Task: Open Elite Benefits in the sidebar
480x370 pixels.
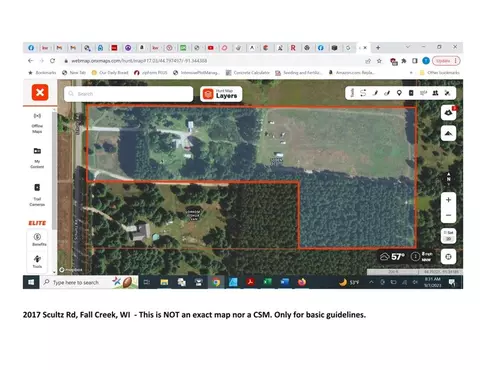Action: coord(37,239)
